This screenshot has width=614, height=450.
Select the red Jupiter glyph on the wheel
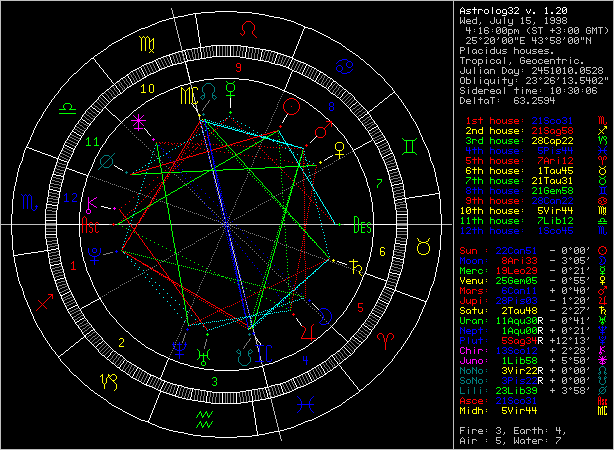pyautogui.click(x=308, y=332)
